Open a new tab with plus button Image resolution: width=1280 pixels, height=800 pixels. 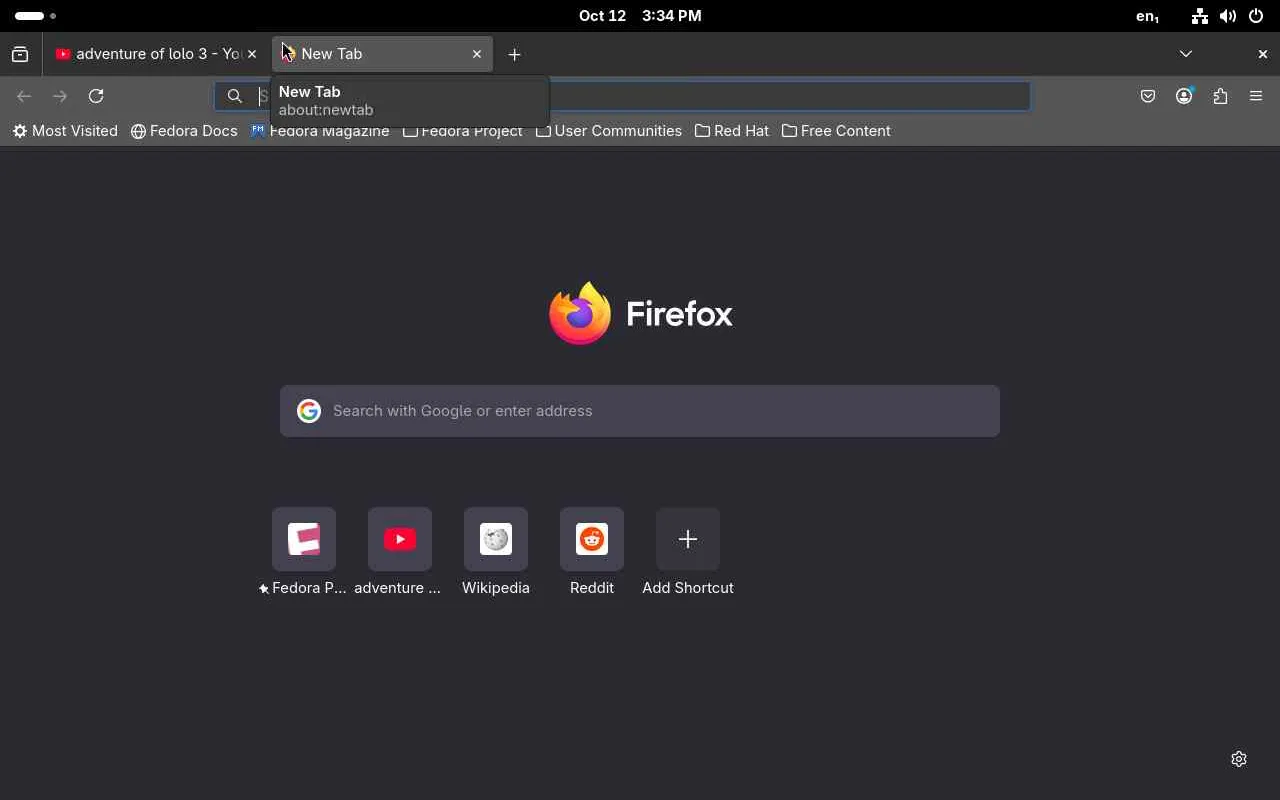pyautogui.click(x=514, y=54)
